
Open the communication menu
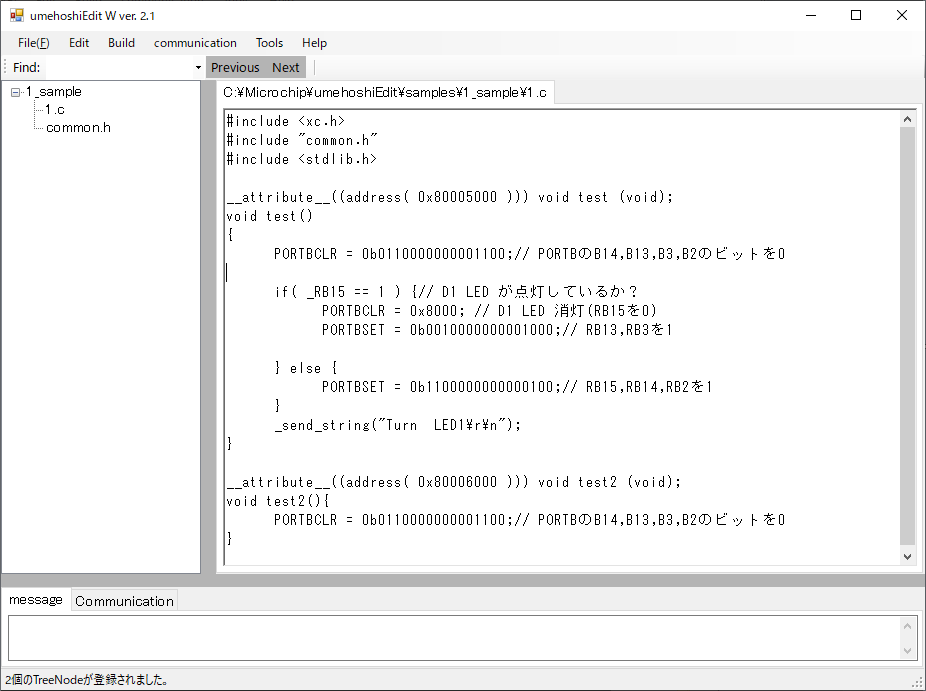[x=195, y=43]
